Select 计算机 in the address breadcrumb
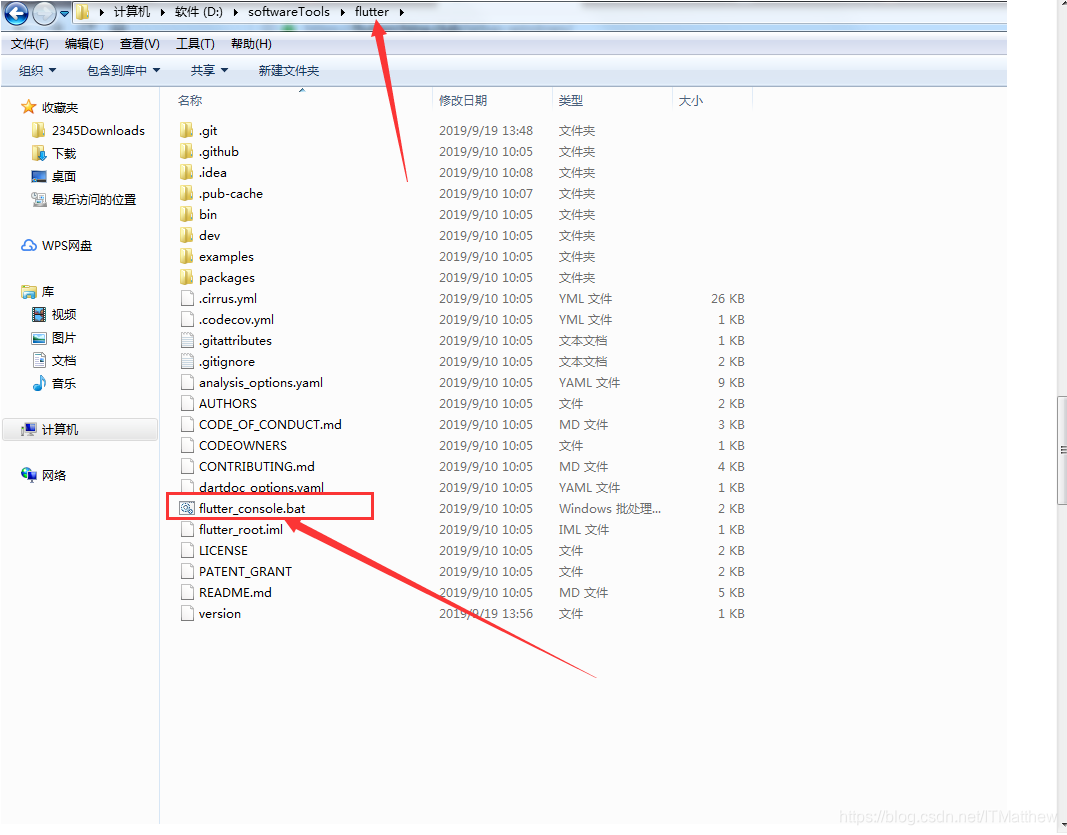Viewport: 1067px width, 835px height. pos(131,12)
